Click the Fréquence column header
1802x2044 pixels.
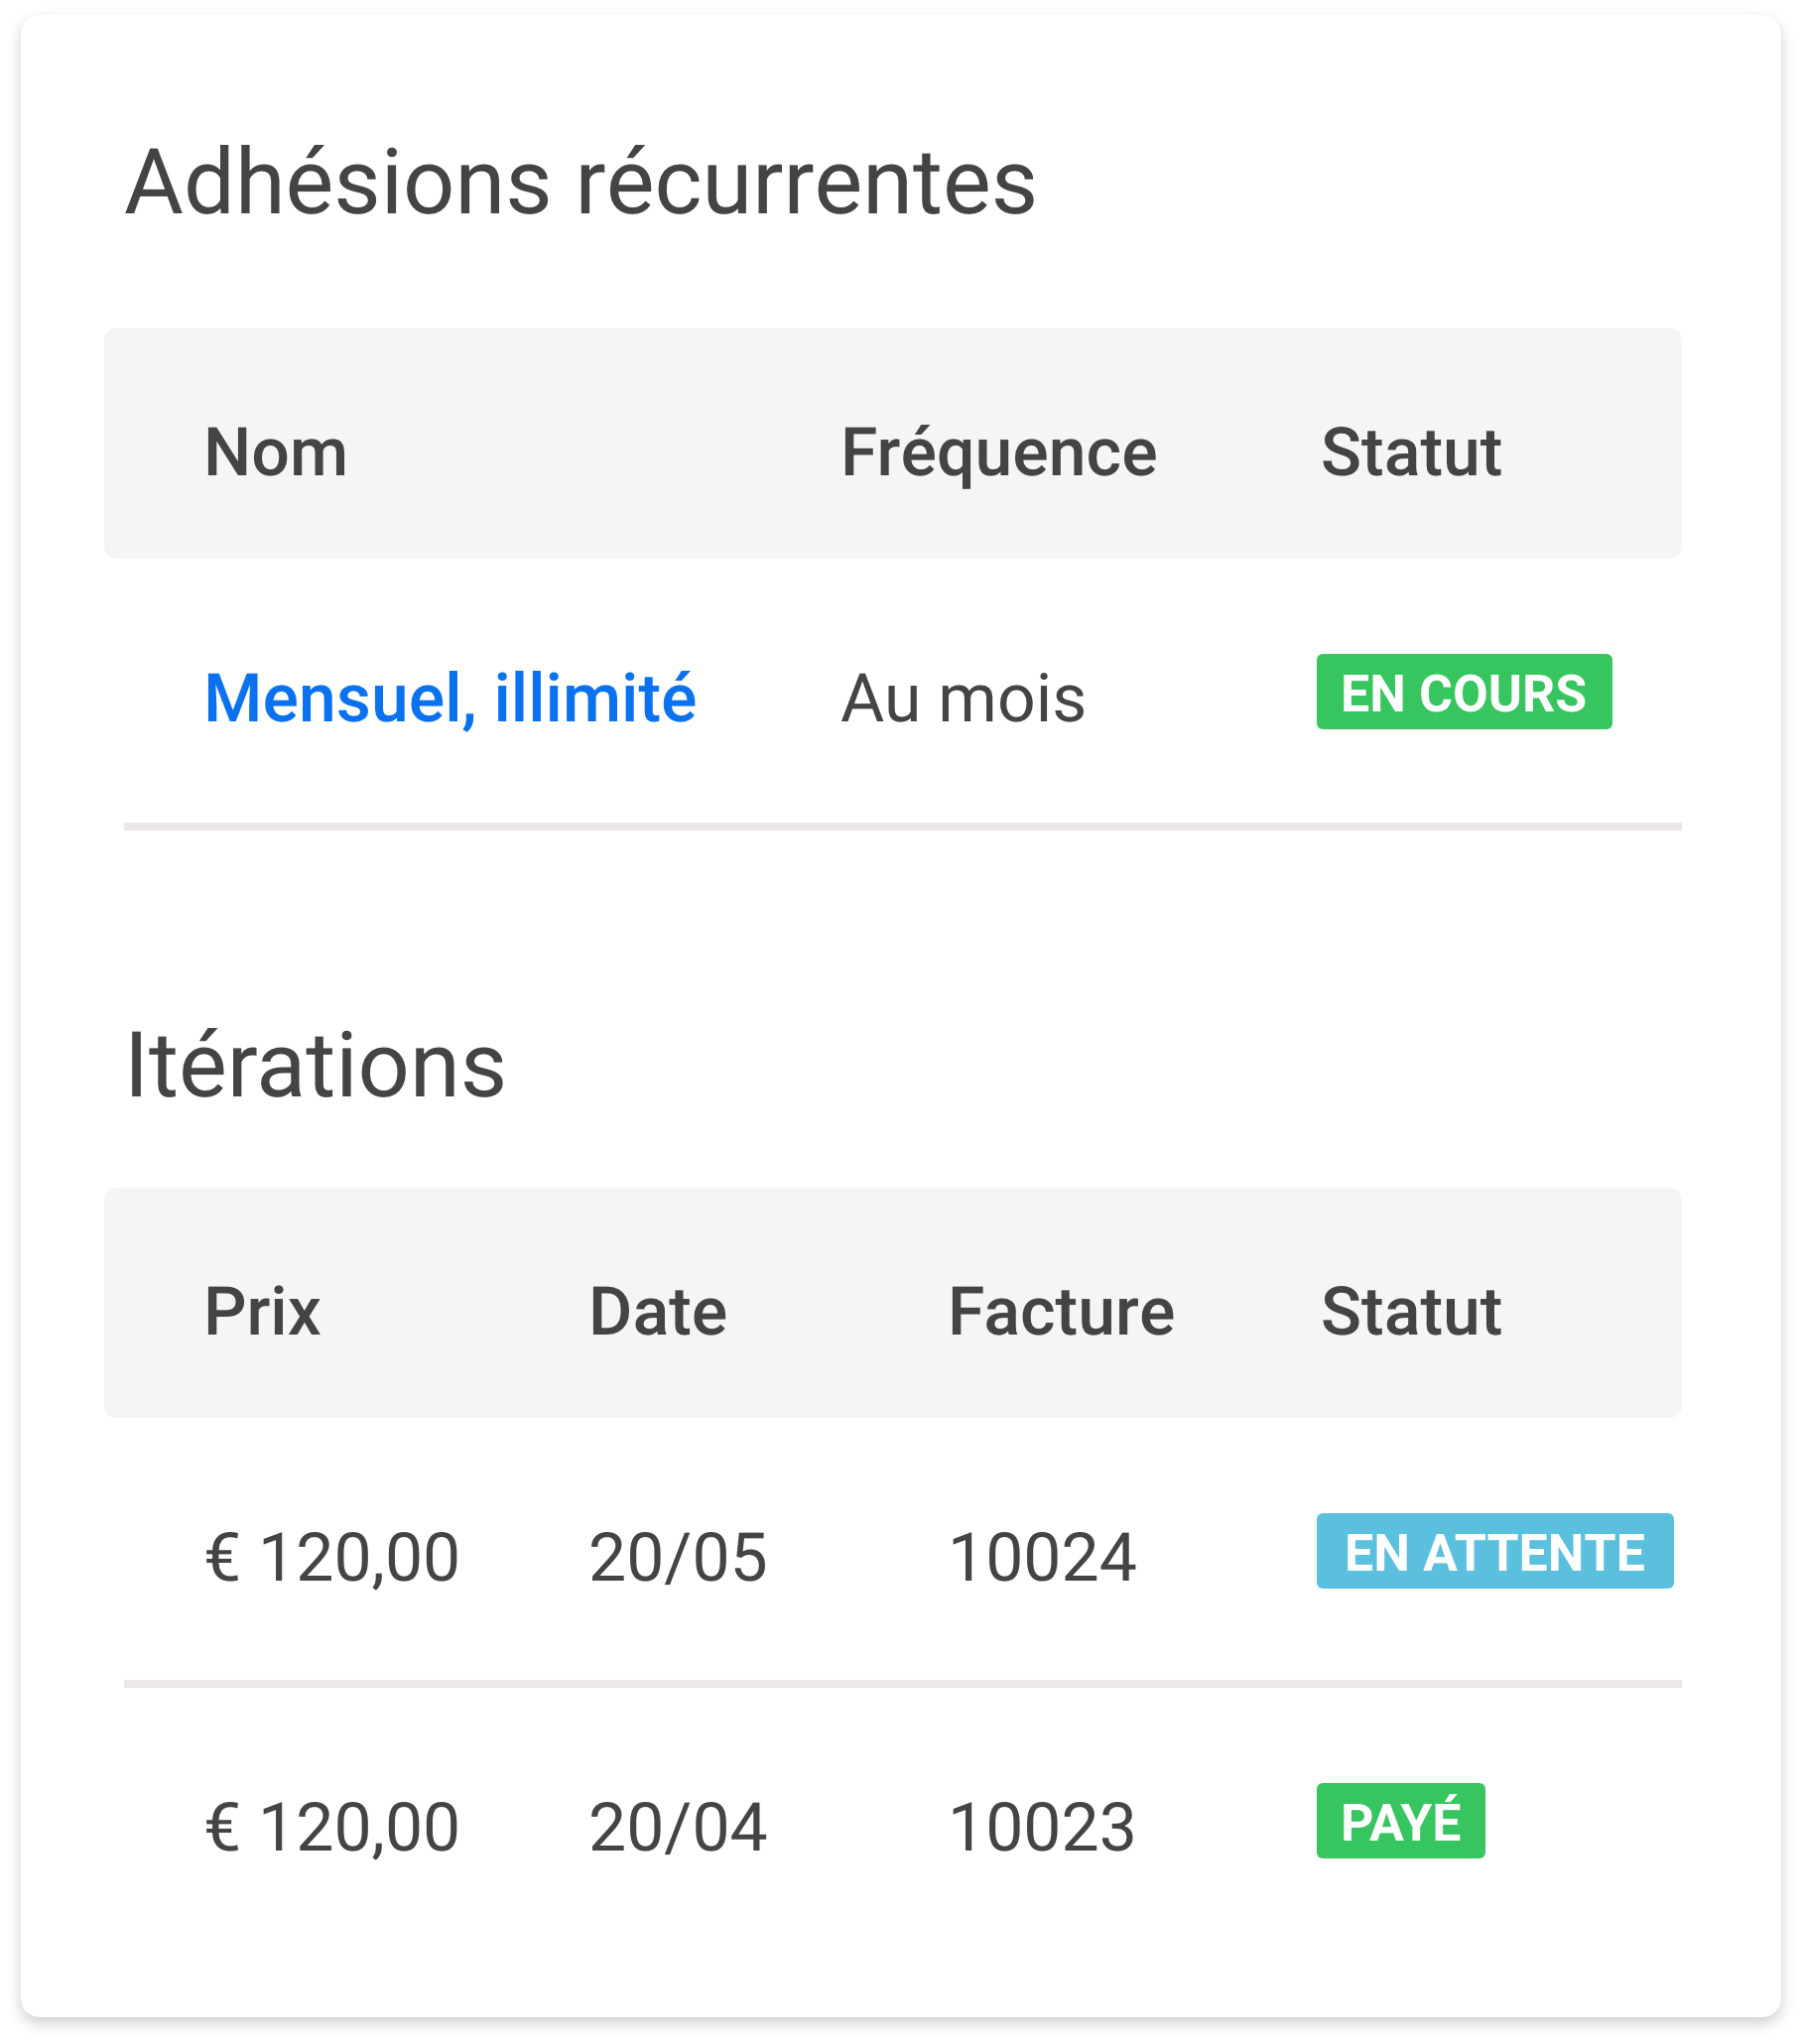[x=998, y=452]
